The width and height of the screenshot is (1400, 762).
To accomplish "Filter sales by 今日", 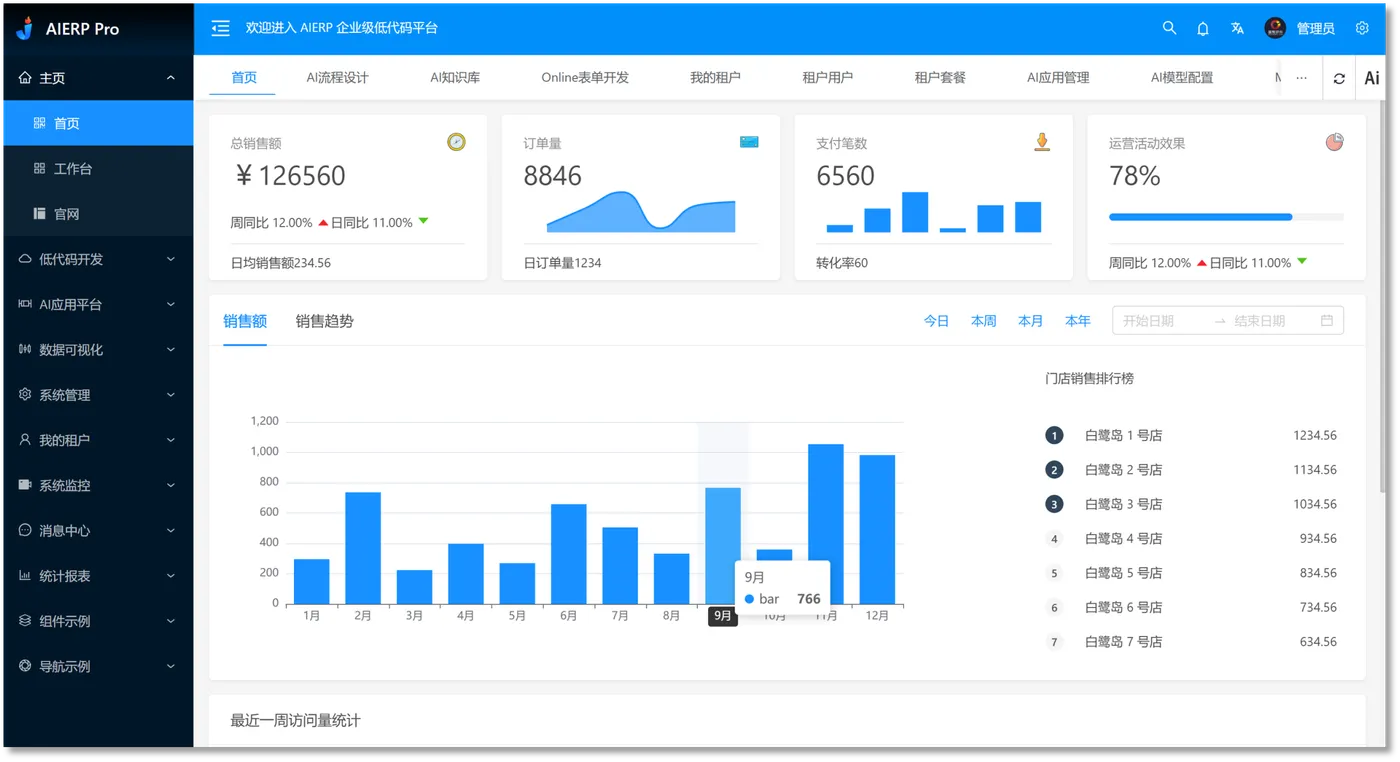I will (x=936, y=321).
